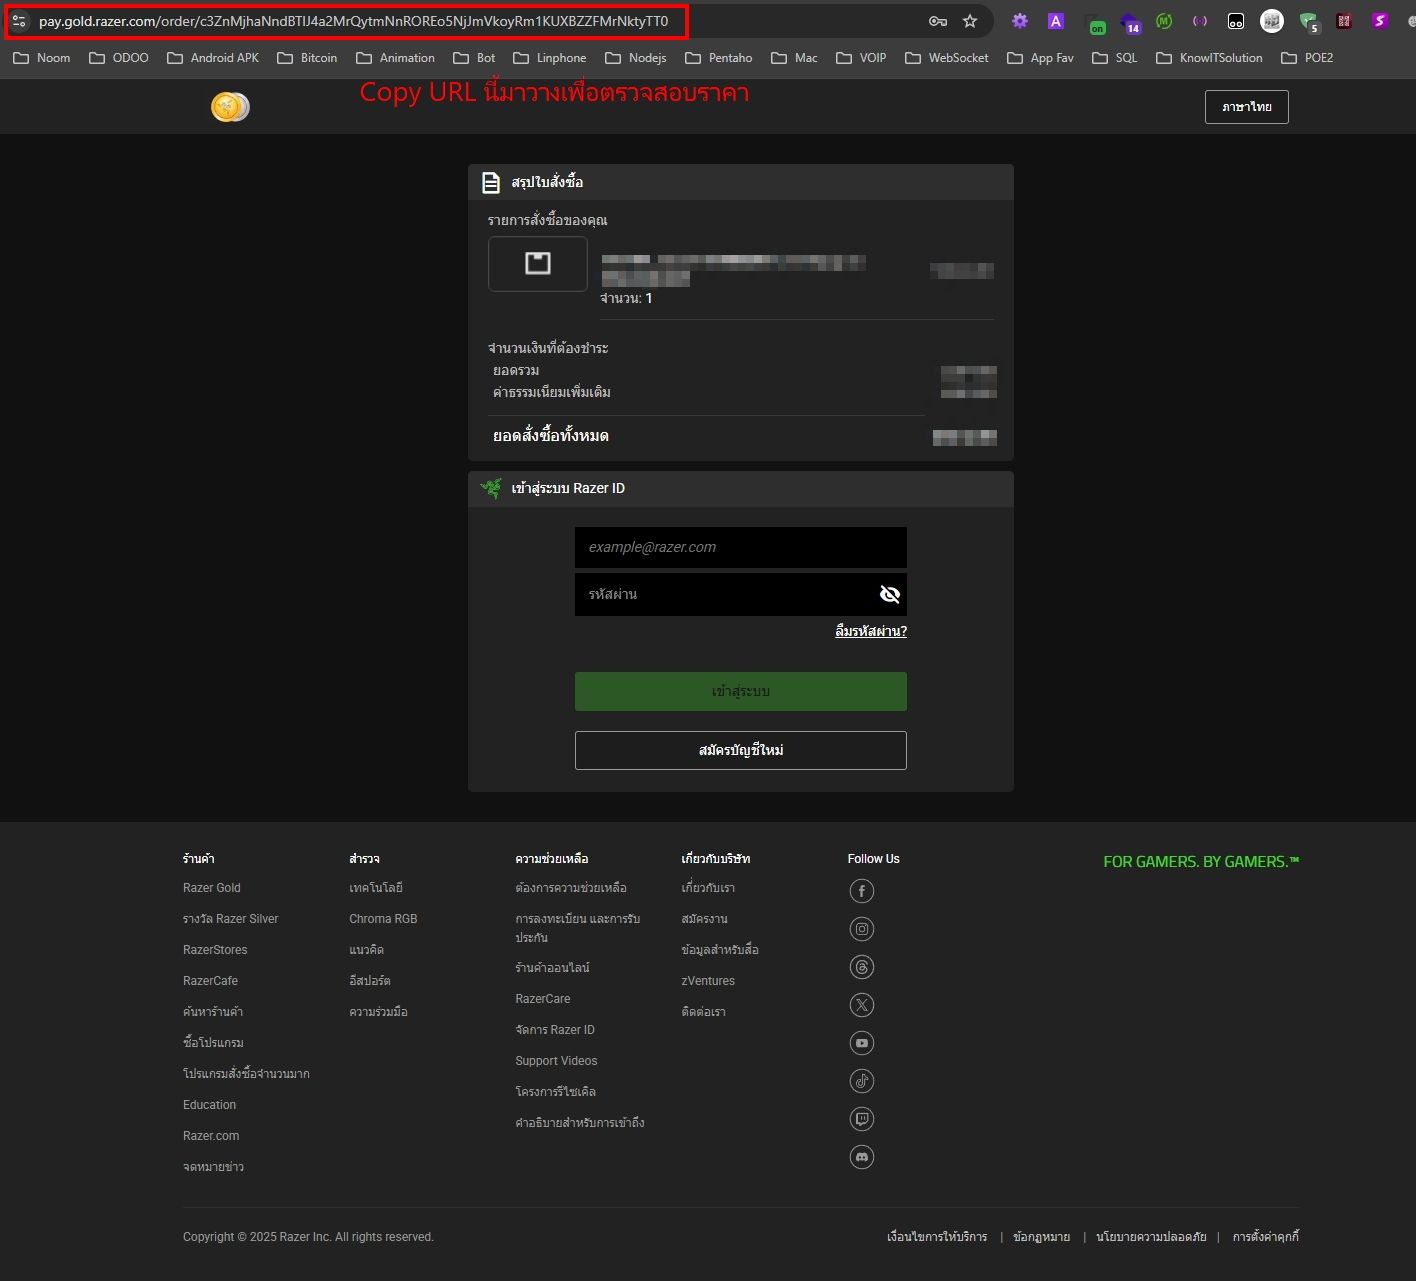The height and width of the screenshot is (1281, 1416).
Task: Open the extension with the 14 badge
Action: [1130, 23]
